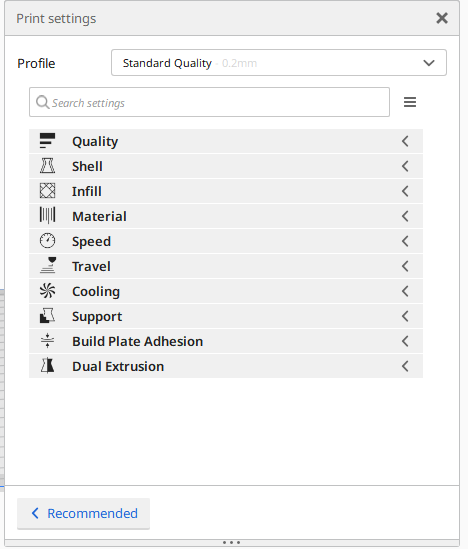Click the Dual Extrusion icon
The width and height of the screenshot is (468, 549).
(47, 366)
